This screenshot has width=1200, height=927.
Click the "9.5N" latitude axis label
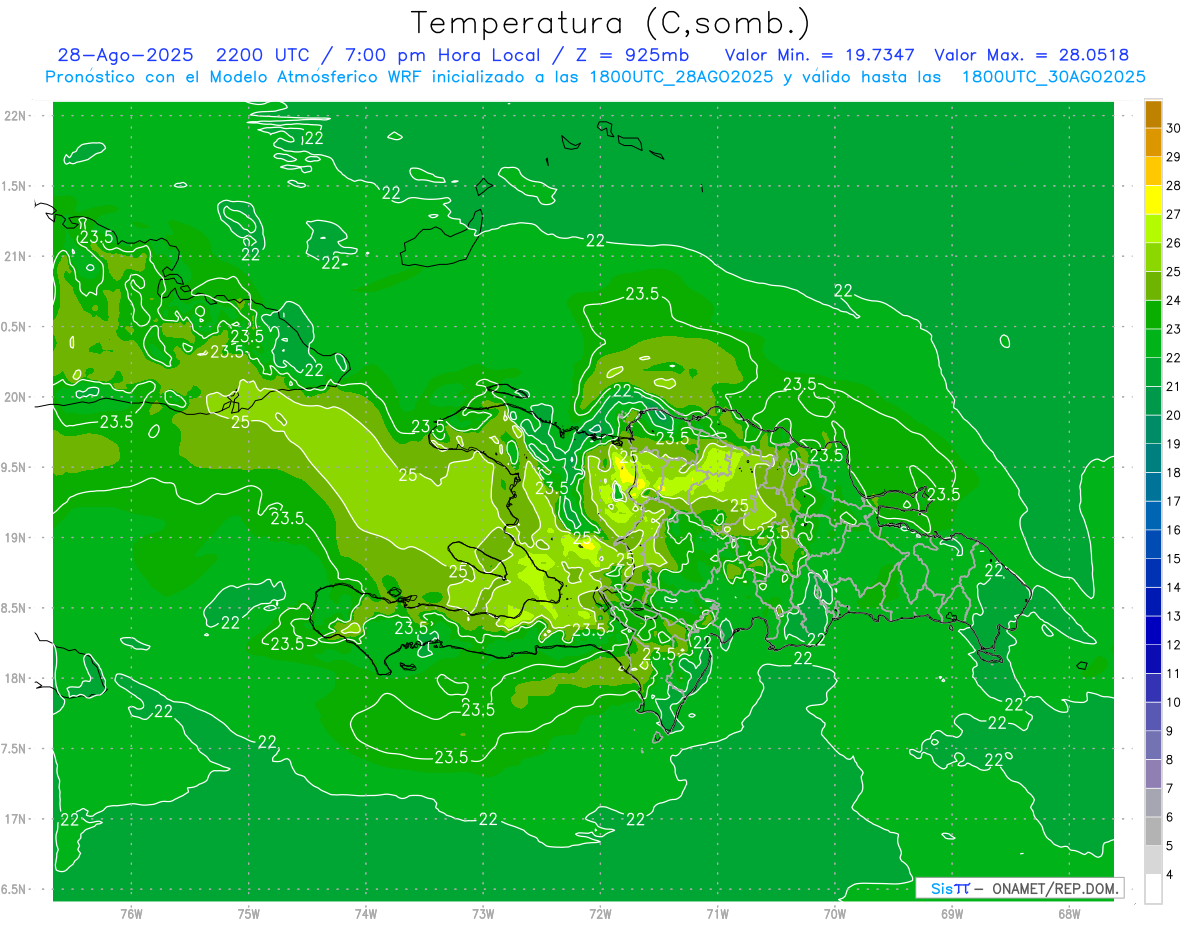coord(15,467)
